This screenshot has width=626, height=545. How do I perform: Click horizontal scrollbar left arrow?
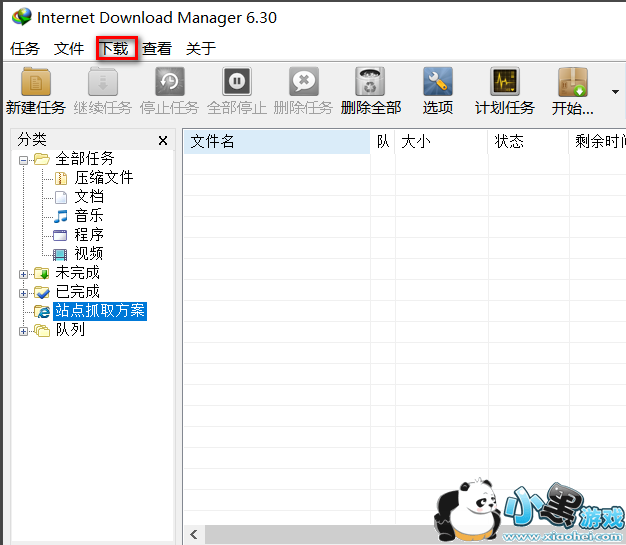point(194,534)
